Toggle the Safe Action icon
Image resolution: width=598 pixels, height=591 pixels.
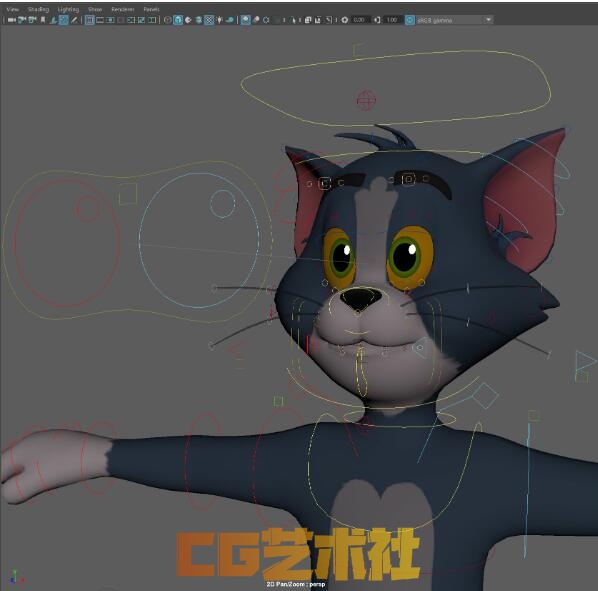coord(141,20)
